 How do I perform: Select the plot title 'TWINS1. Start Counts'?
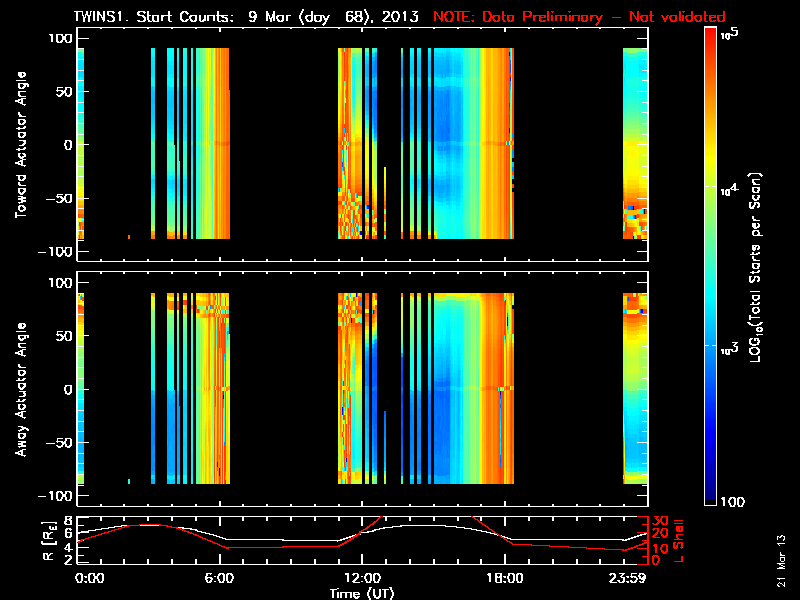[150, 17]
